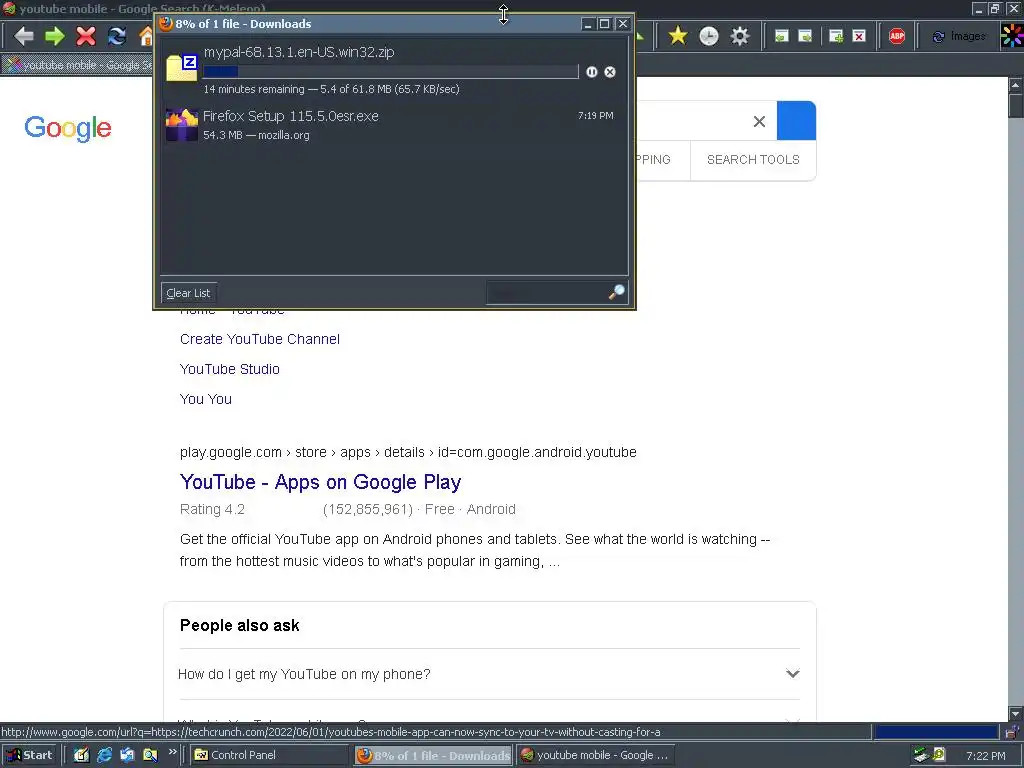
Task: Click the chevron beside the YouTube phone question
Action: click(x=793, y=674)
